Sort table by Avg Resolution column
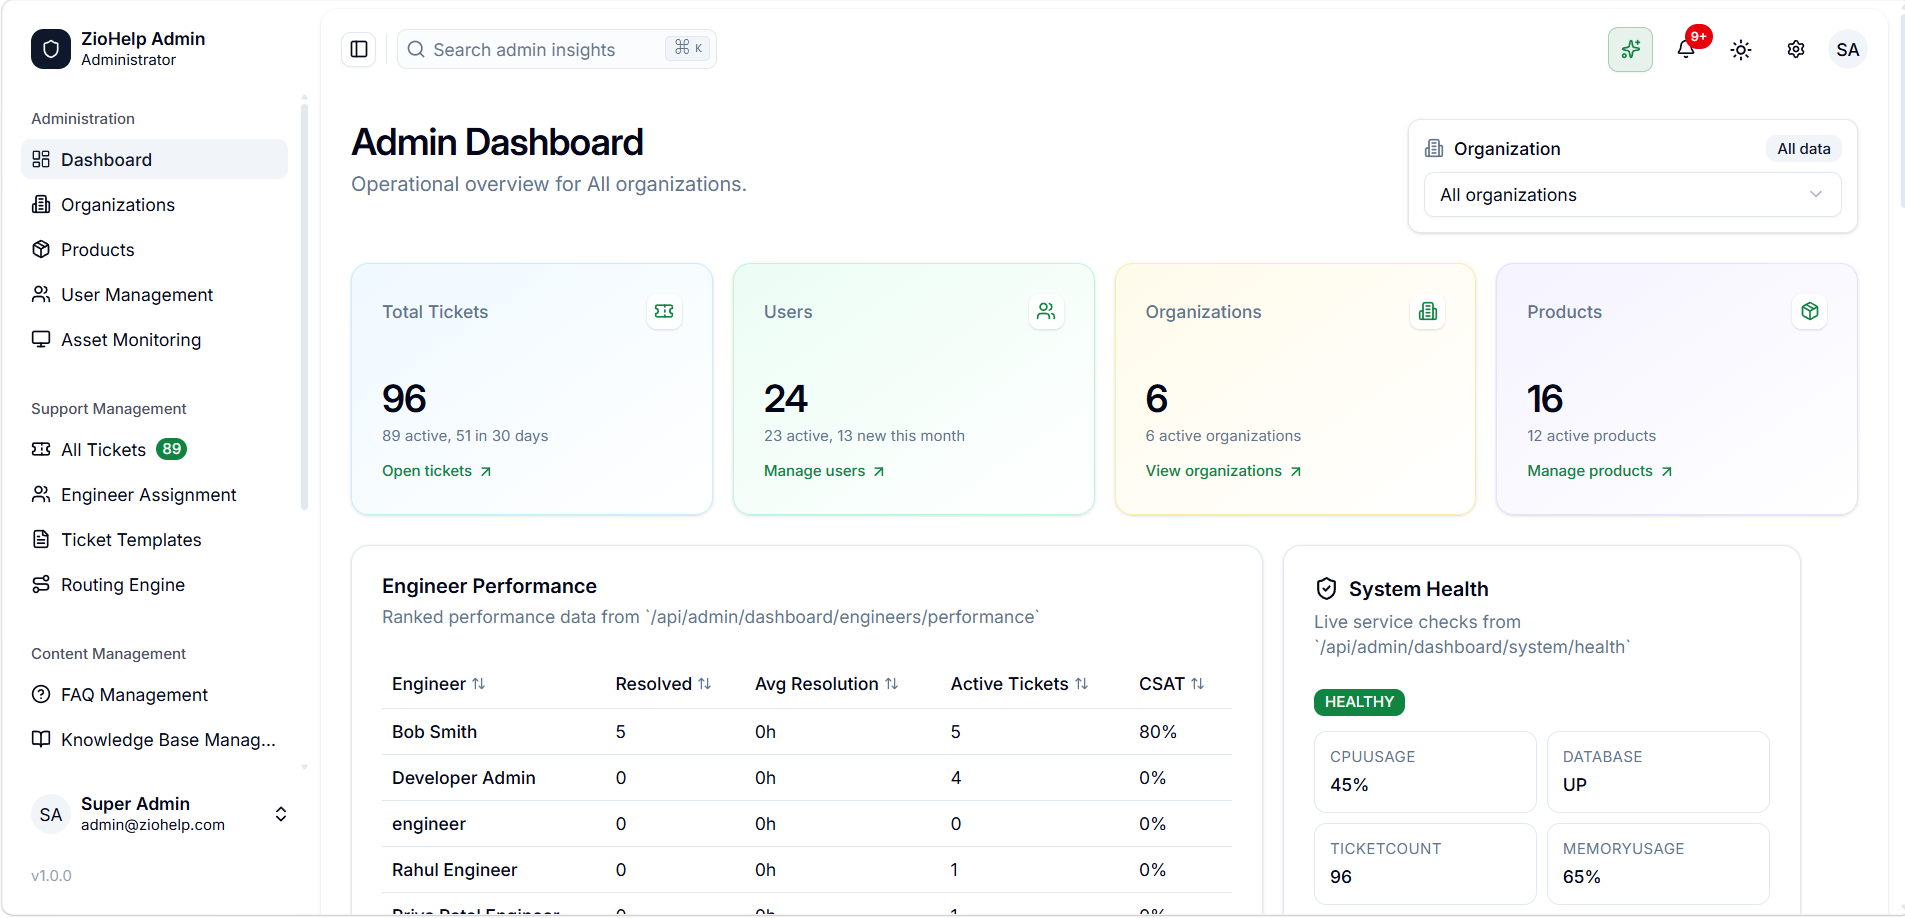 [826, 684]
